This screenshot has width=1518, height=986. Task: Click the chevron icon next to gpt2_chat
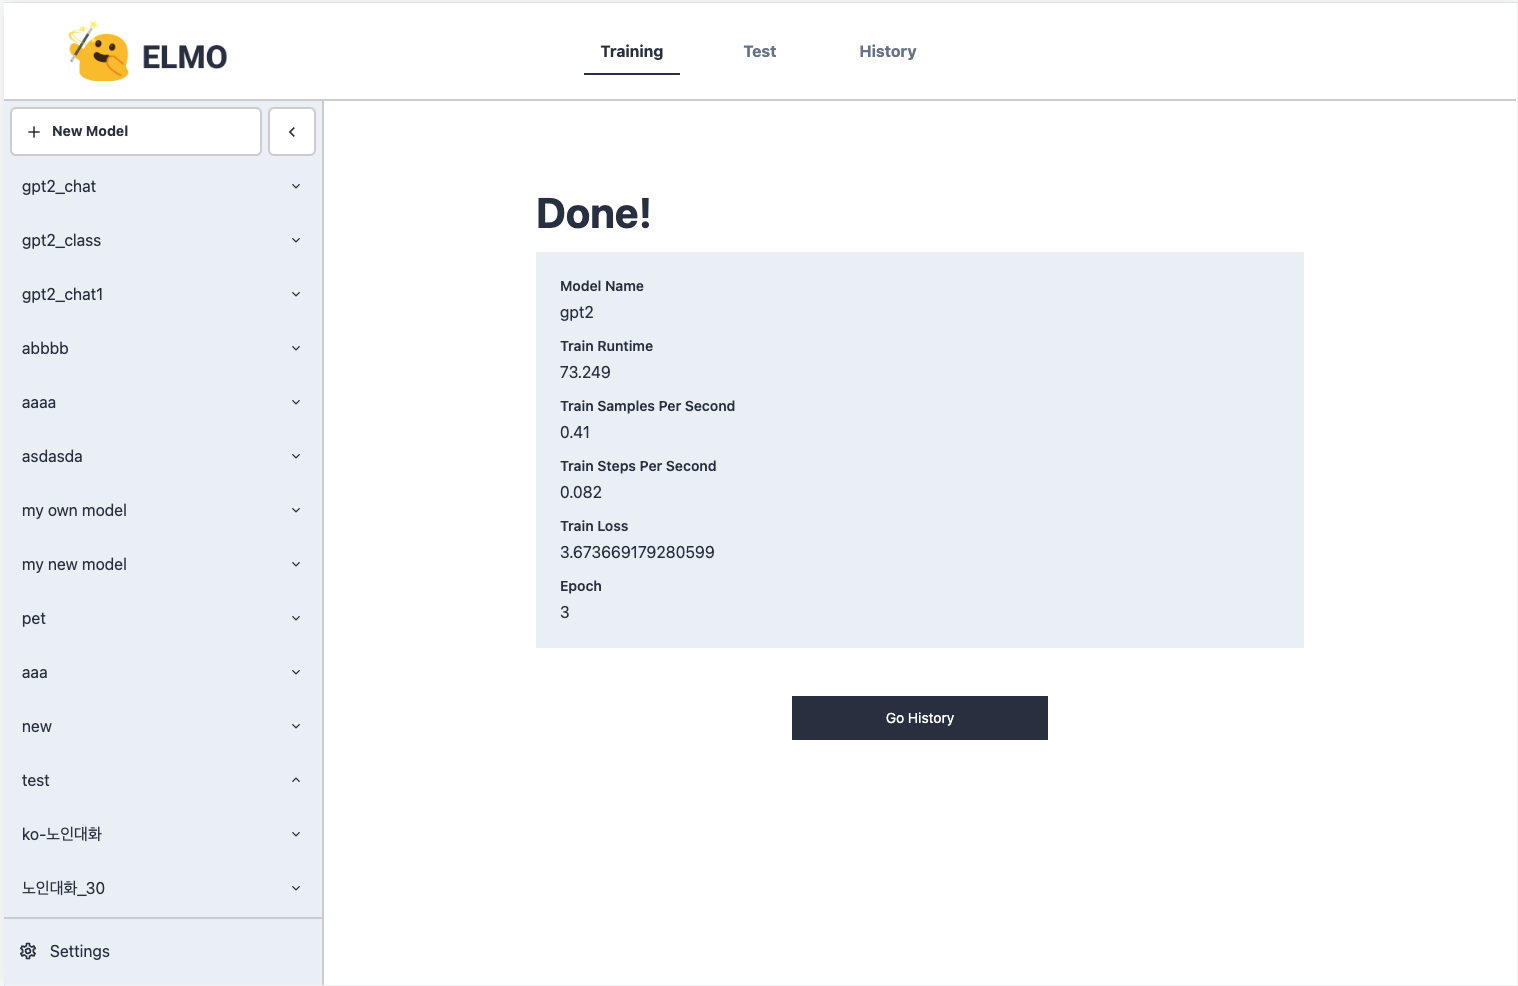coord(295,186)
